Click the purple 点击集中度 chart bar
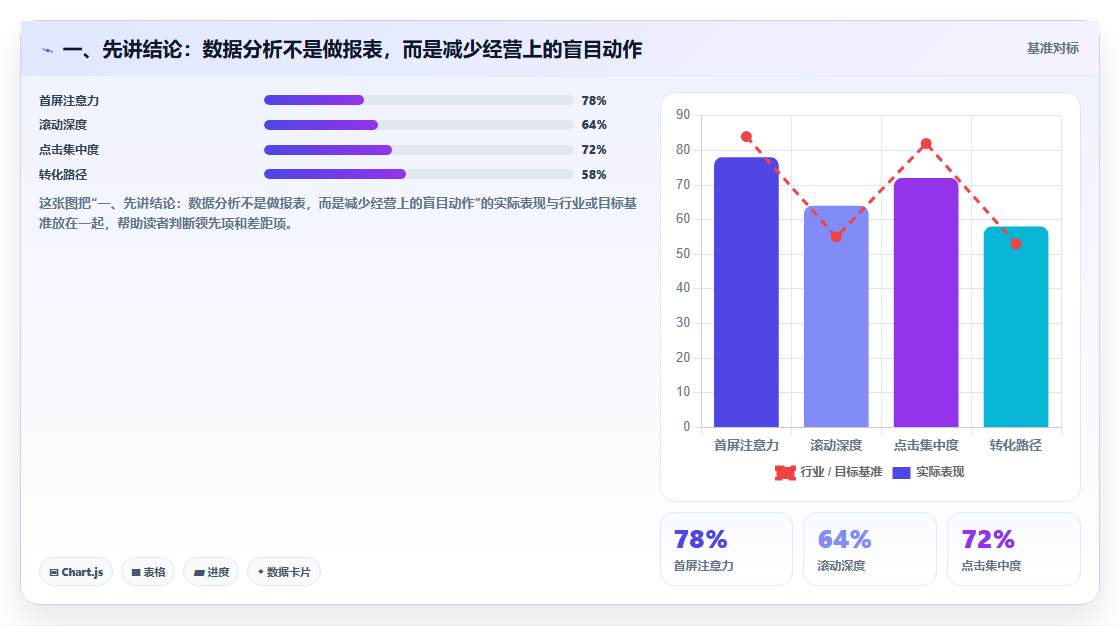 pyautogui.click(x=926, y=303)
